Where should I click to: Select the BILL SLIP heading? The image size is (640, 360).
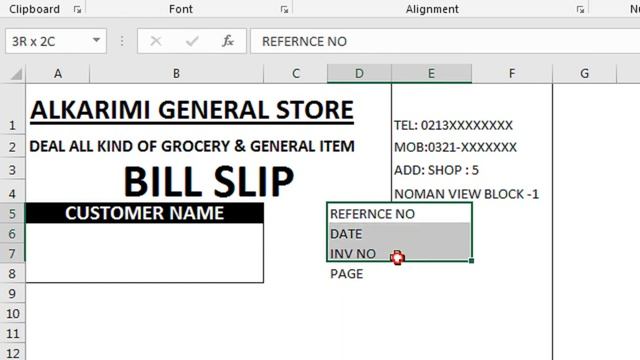coord(209,181)
